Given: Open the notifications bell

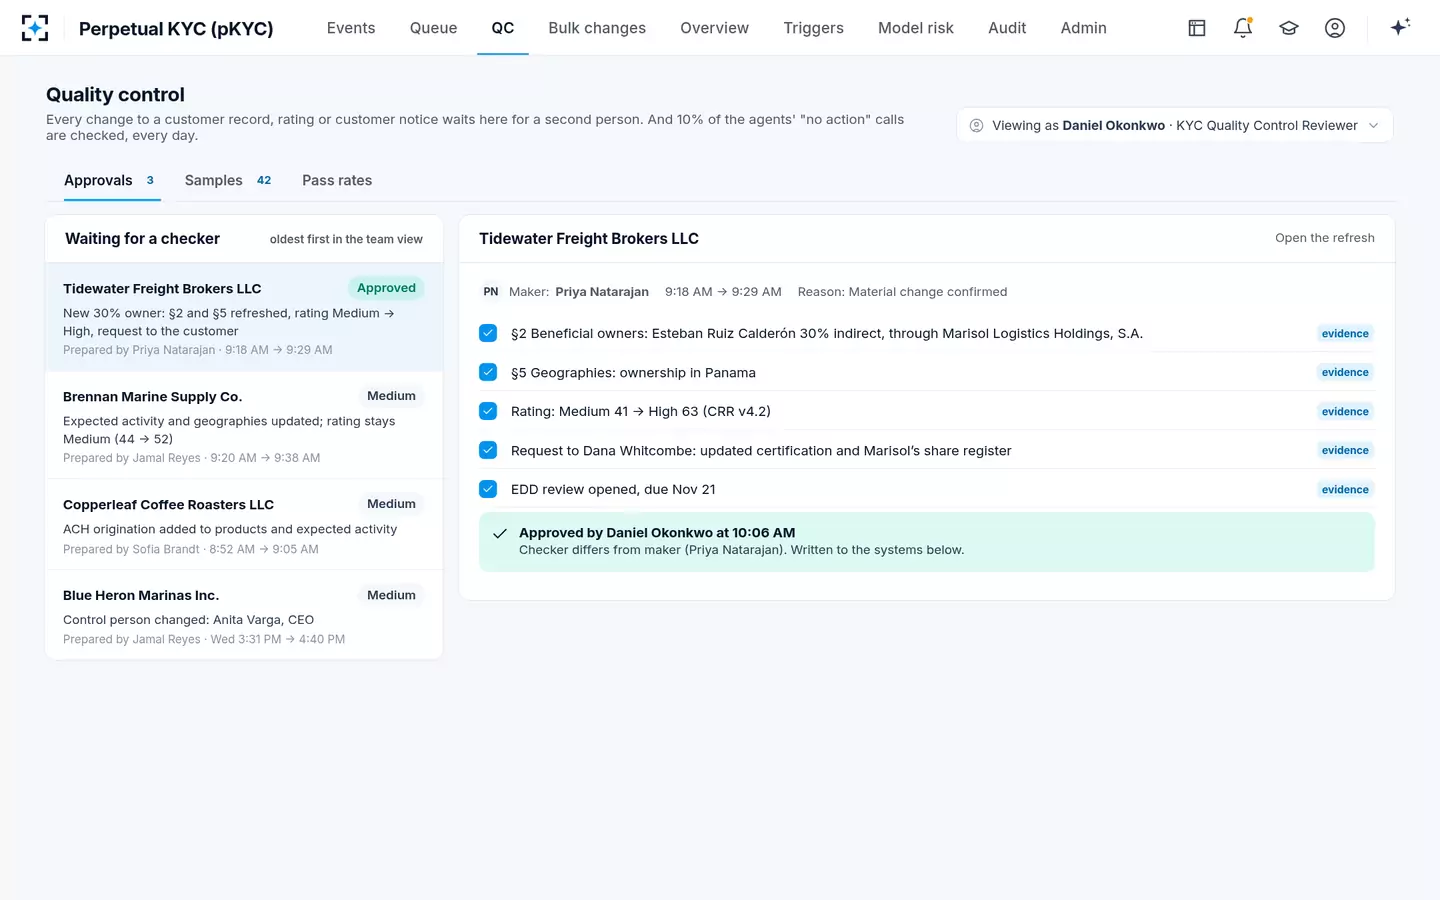Looking at the screenshot, I should coord(1243,28).
